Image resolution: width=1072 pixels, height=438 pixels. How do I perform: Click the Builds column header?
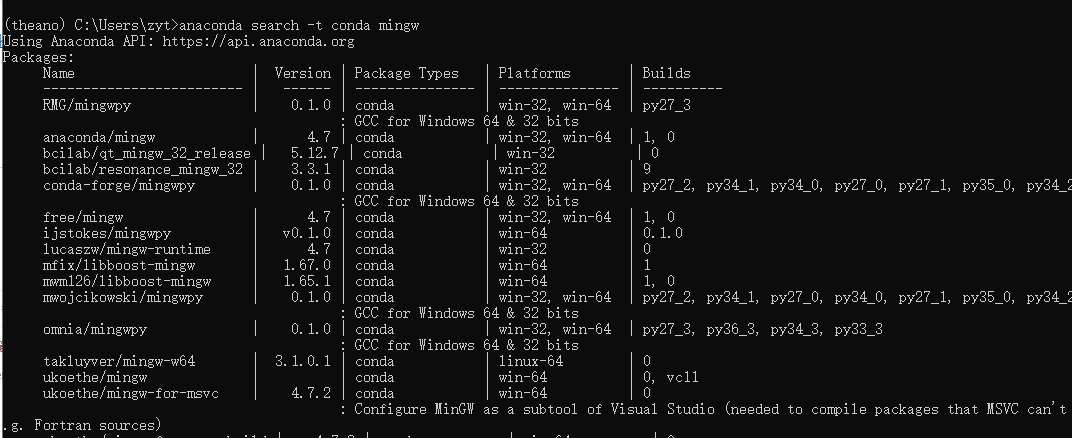[x=667, y=73]
